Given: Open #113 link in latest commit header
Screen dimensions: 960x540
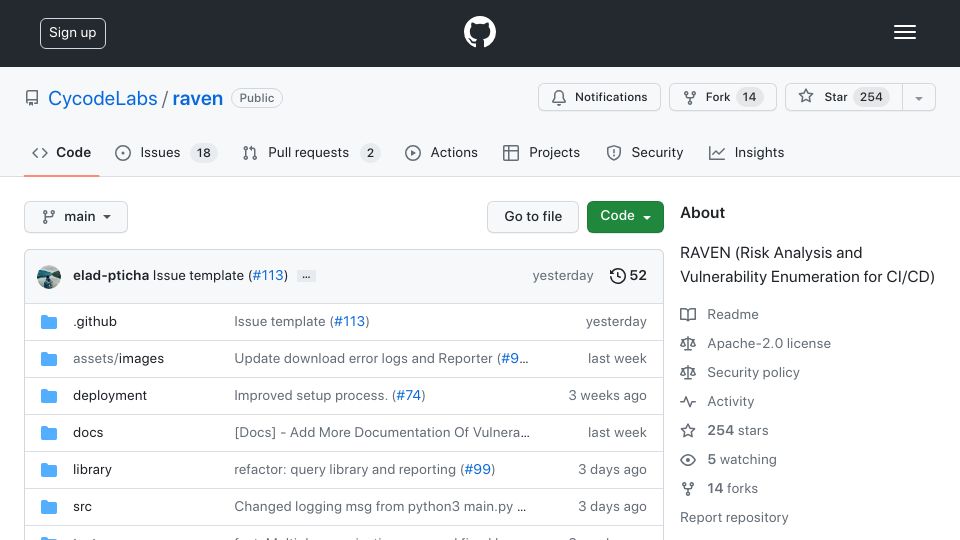Looking at the screenshot, I should click(x=268, y=276).
